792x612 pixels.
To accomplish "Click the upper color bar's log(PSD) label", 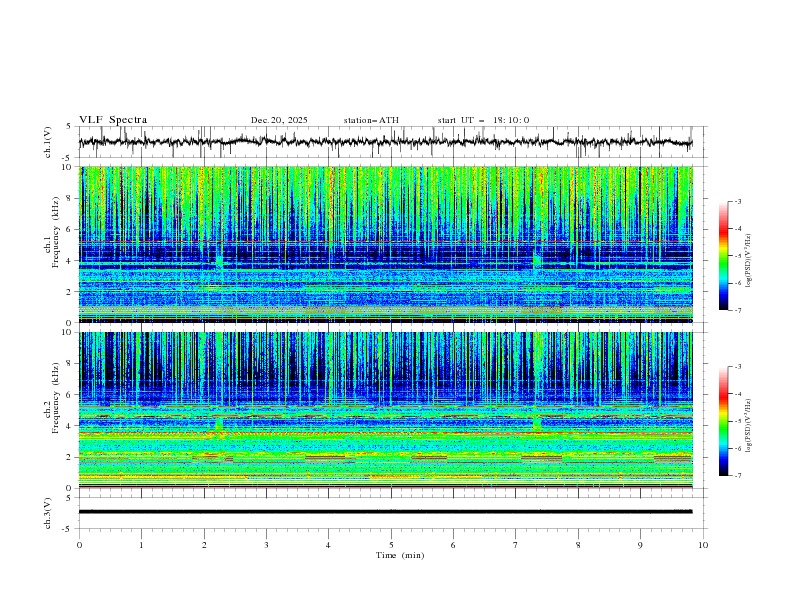I will coord(748,260).
